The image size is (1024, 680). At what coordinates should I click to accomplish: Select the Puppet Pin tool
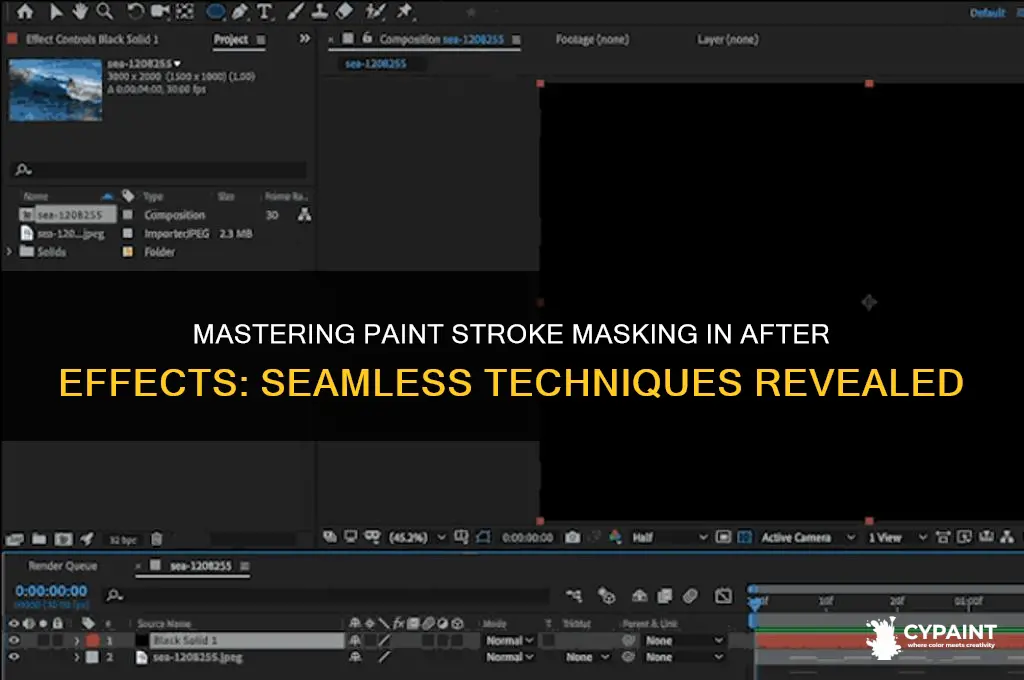pyautogui.click(x=404, y=11)
